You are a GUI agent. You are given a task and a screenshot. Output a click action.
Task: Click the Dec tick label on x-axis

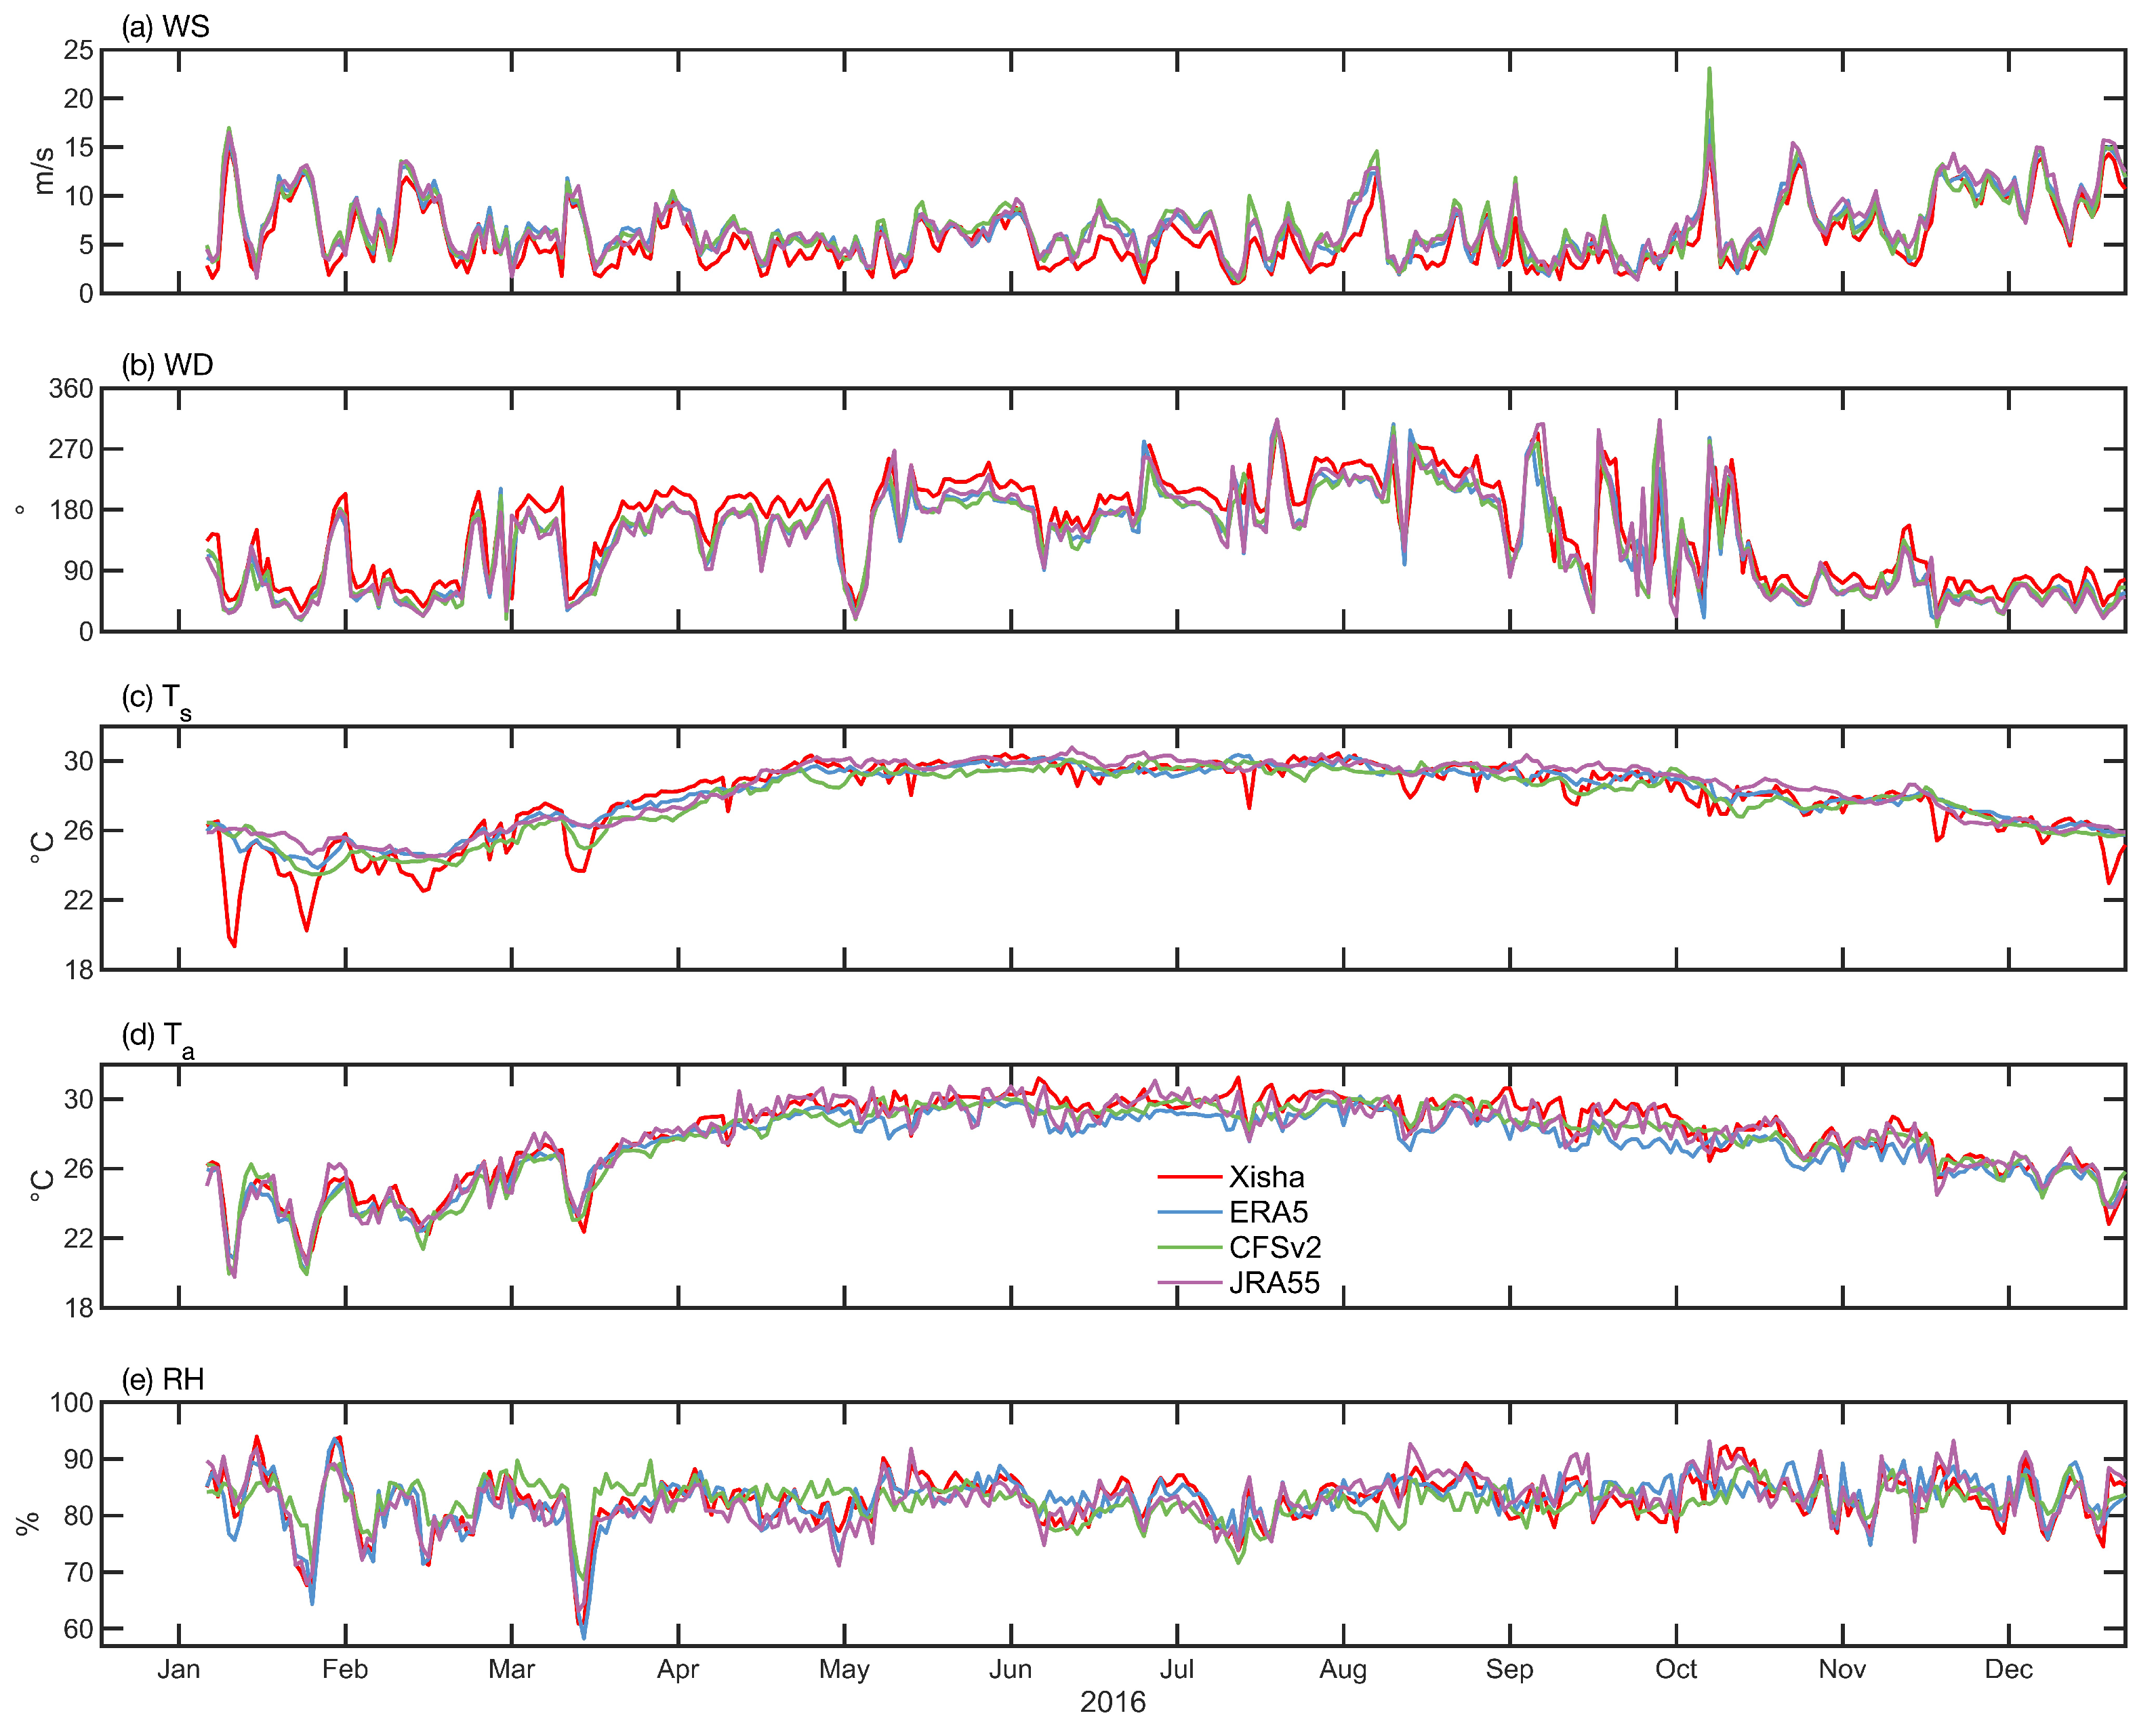(2008, 1669)
